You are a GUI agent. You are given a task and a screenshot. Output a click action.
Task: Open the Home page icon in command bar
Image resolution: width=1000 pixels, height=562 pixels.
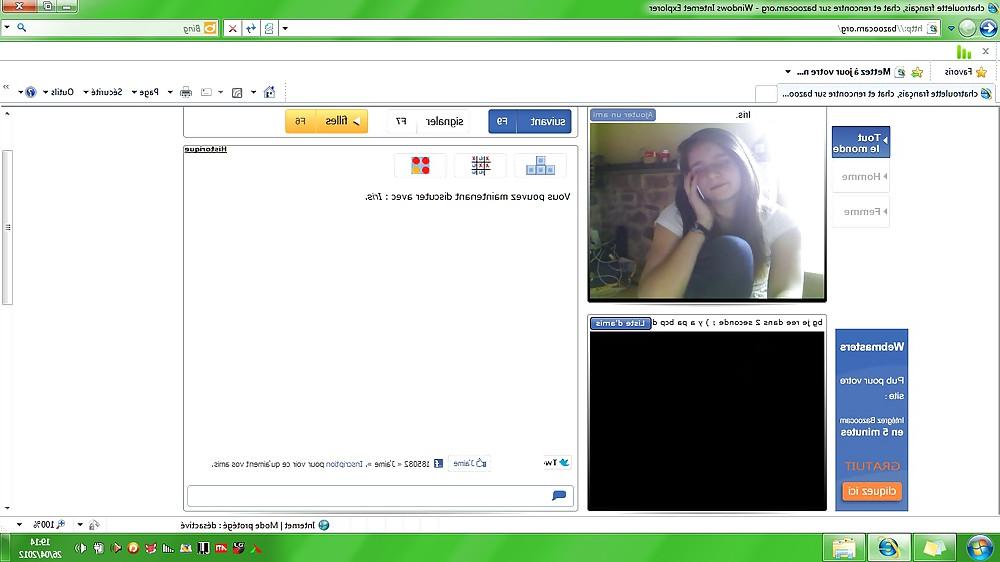pyautogui.click(x=270, y=92)
